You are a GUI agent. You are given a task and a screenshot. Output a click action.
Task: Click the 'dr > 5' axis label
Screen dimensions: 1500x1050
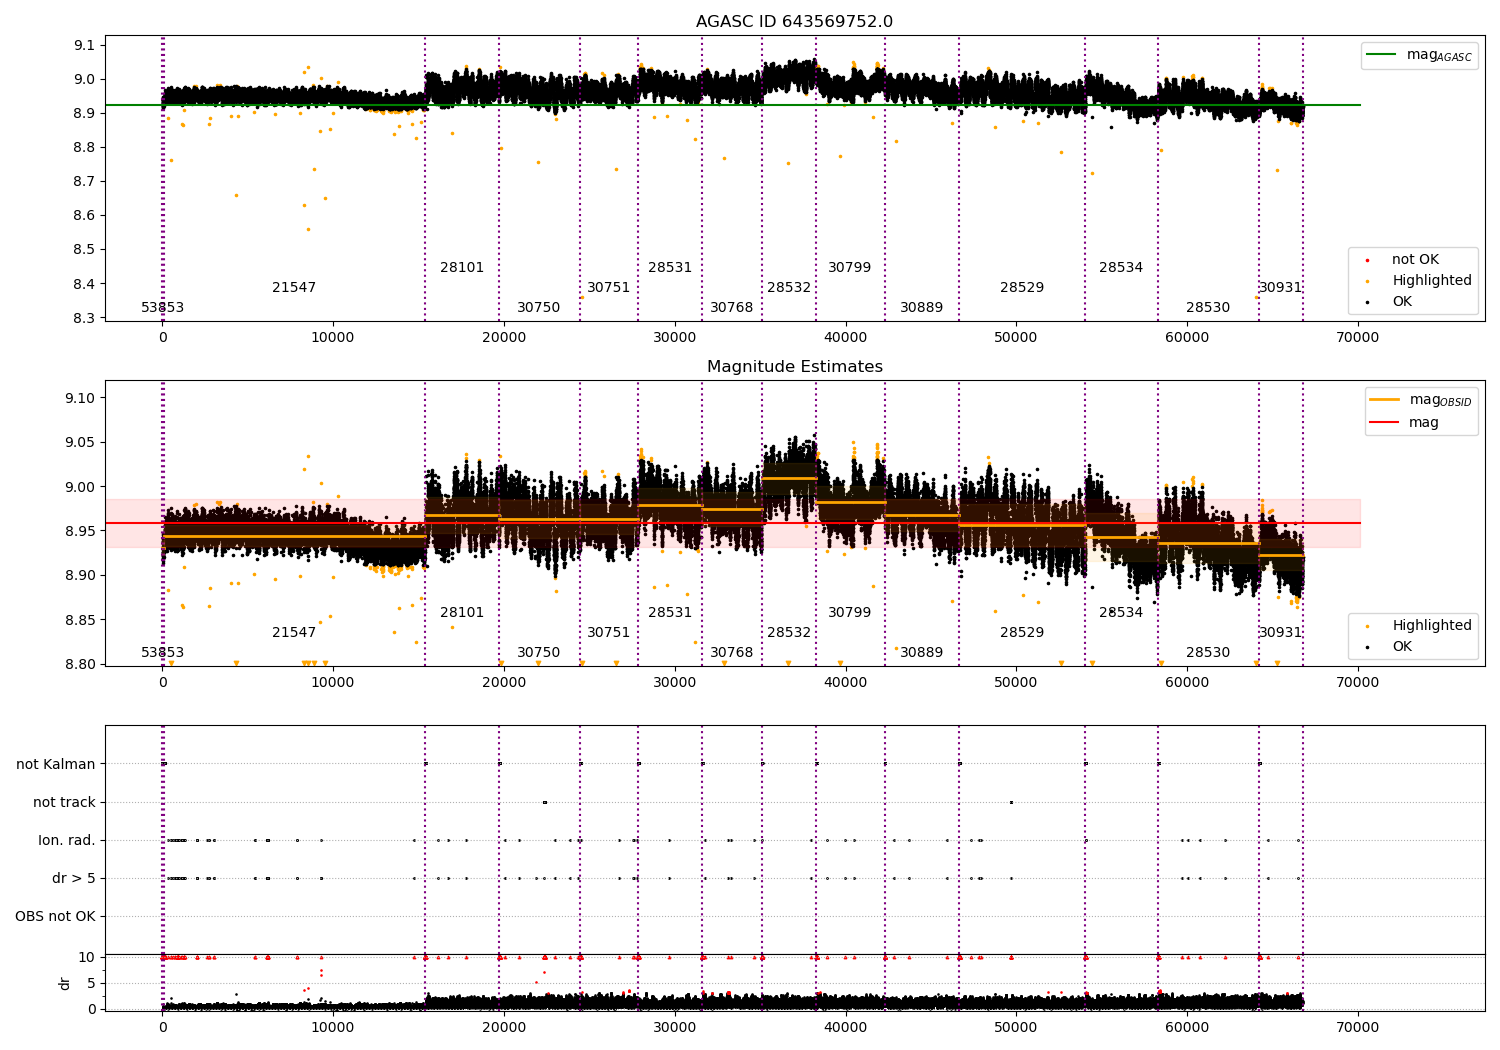[74, 879]
